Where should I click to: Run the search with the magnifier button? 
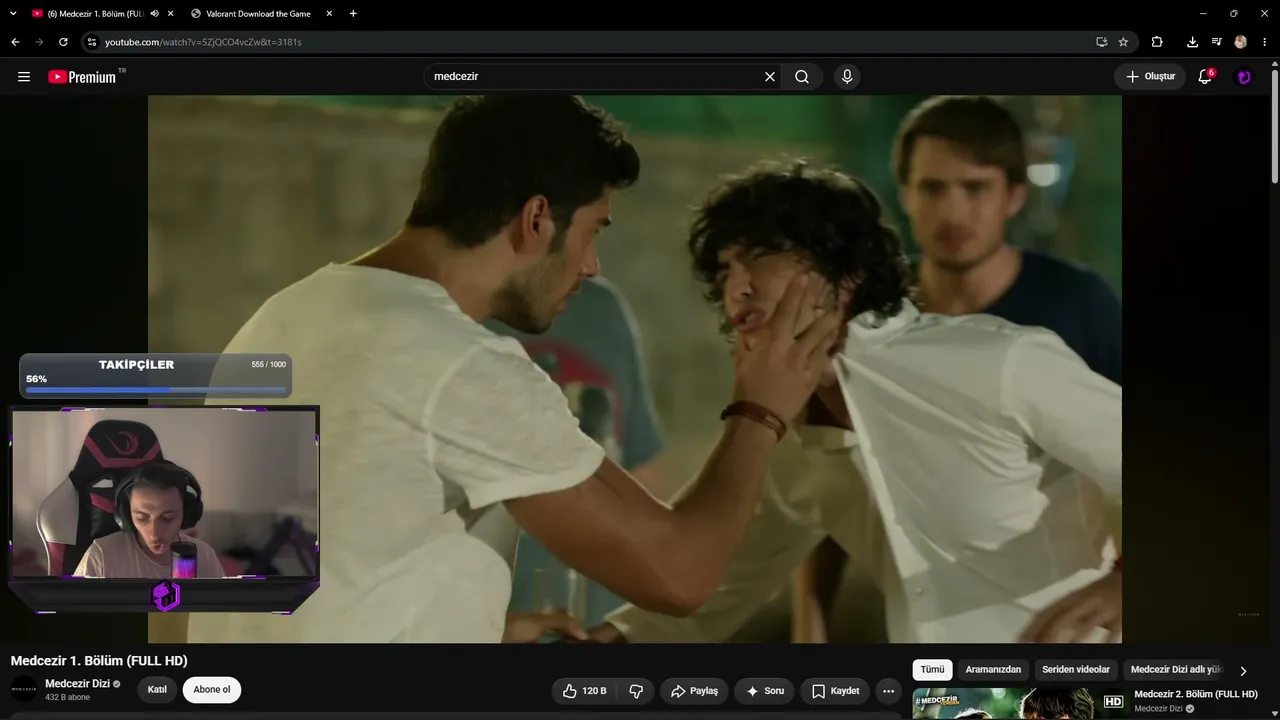[802, 77]
